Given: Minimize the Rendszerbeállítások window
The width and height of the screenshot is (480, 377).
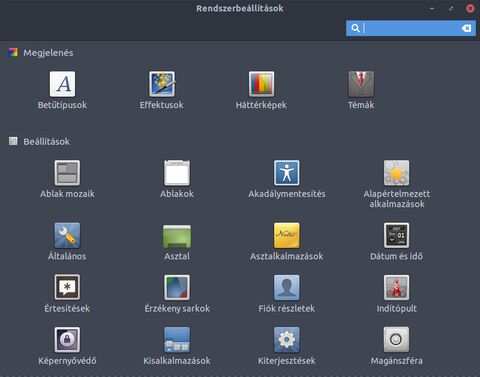Looking at the screenshot, I should (x=432, y=9).
